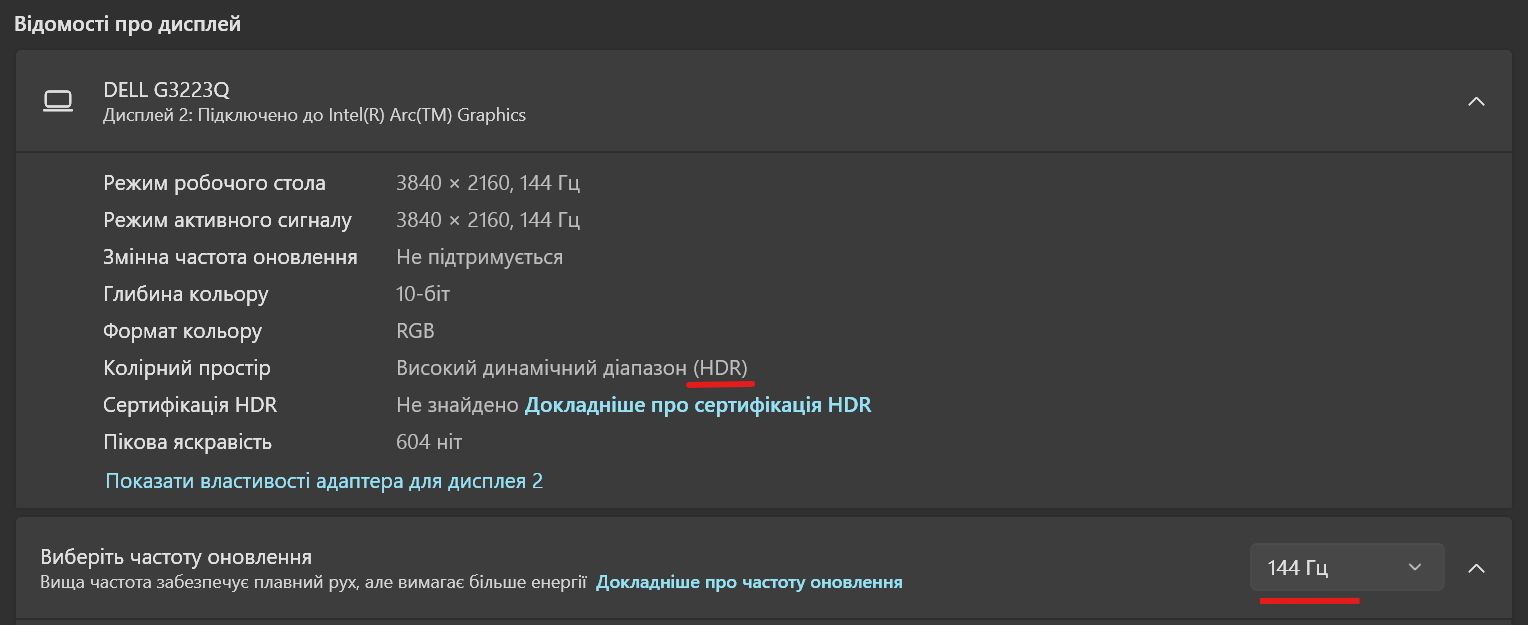The height and width of the screenshot is (625, 1528).
Task: Open the 144 Гц refresh rate dropdown
Action: [x=1346, y=567]
